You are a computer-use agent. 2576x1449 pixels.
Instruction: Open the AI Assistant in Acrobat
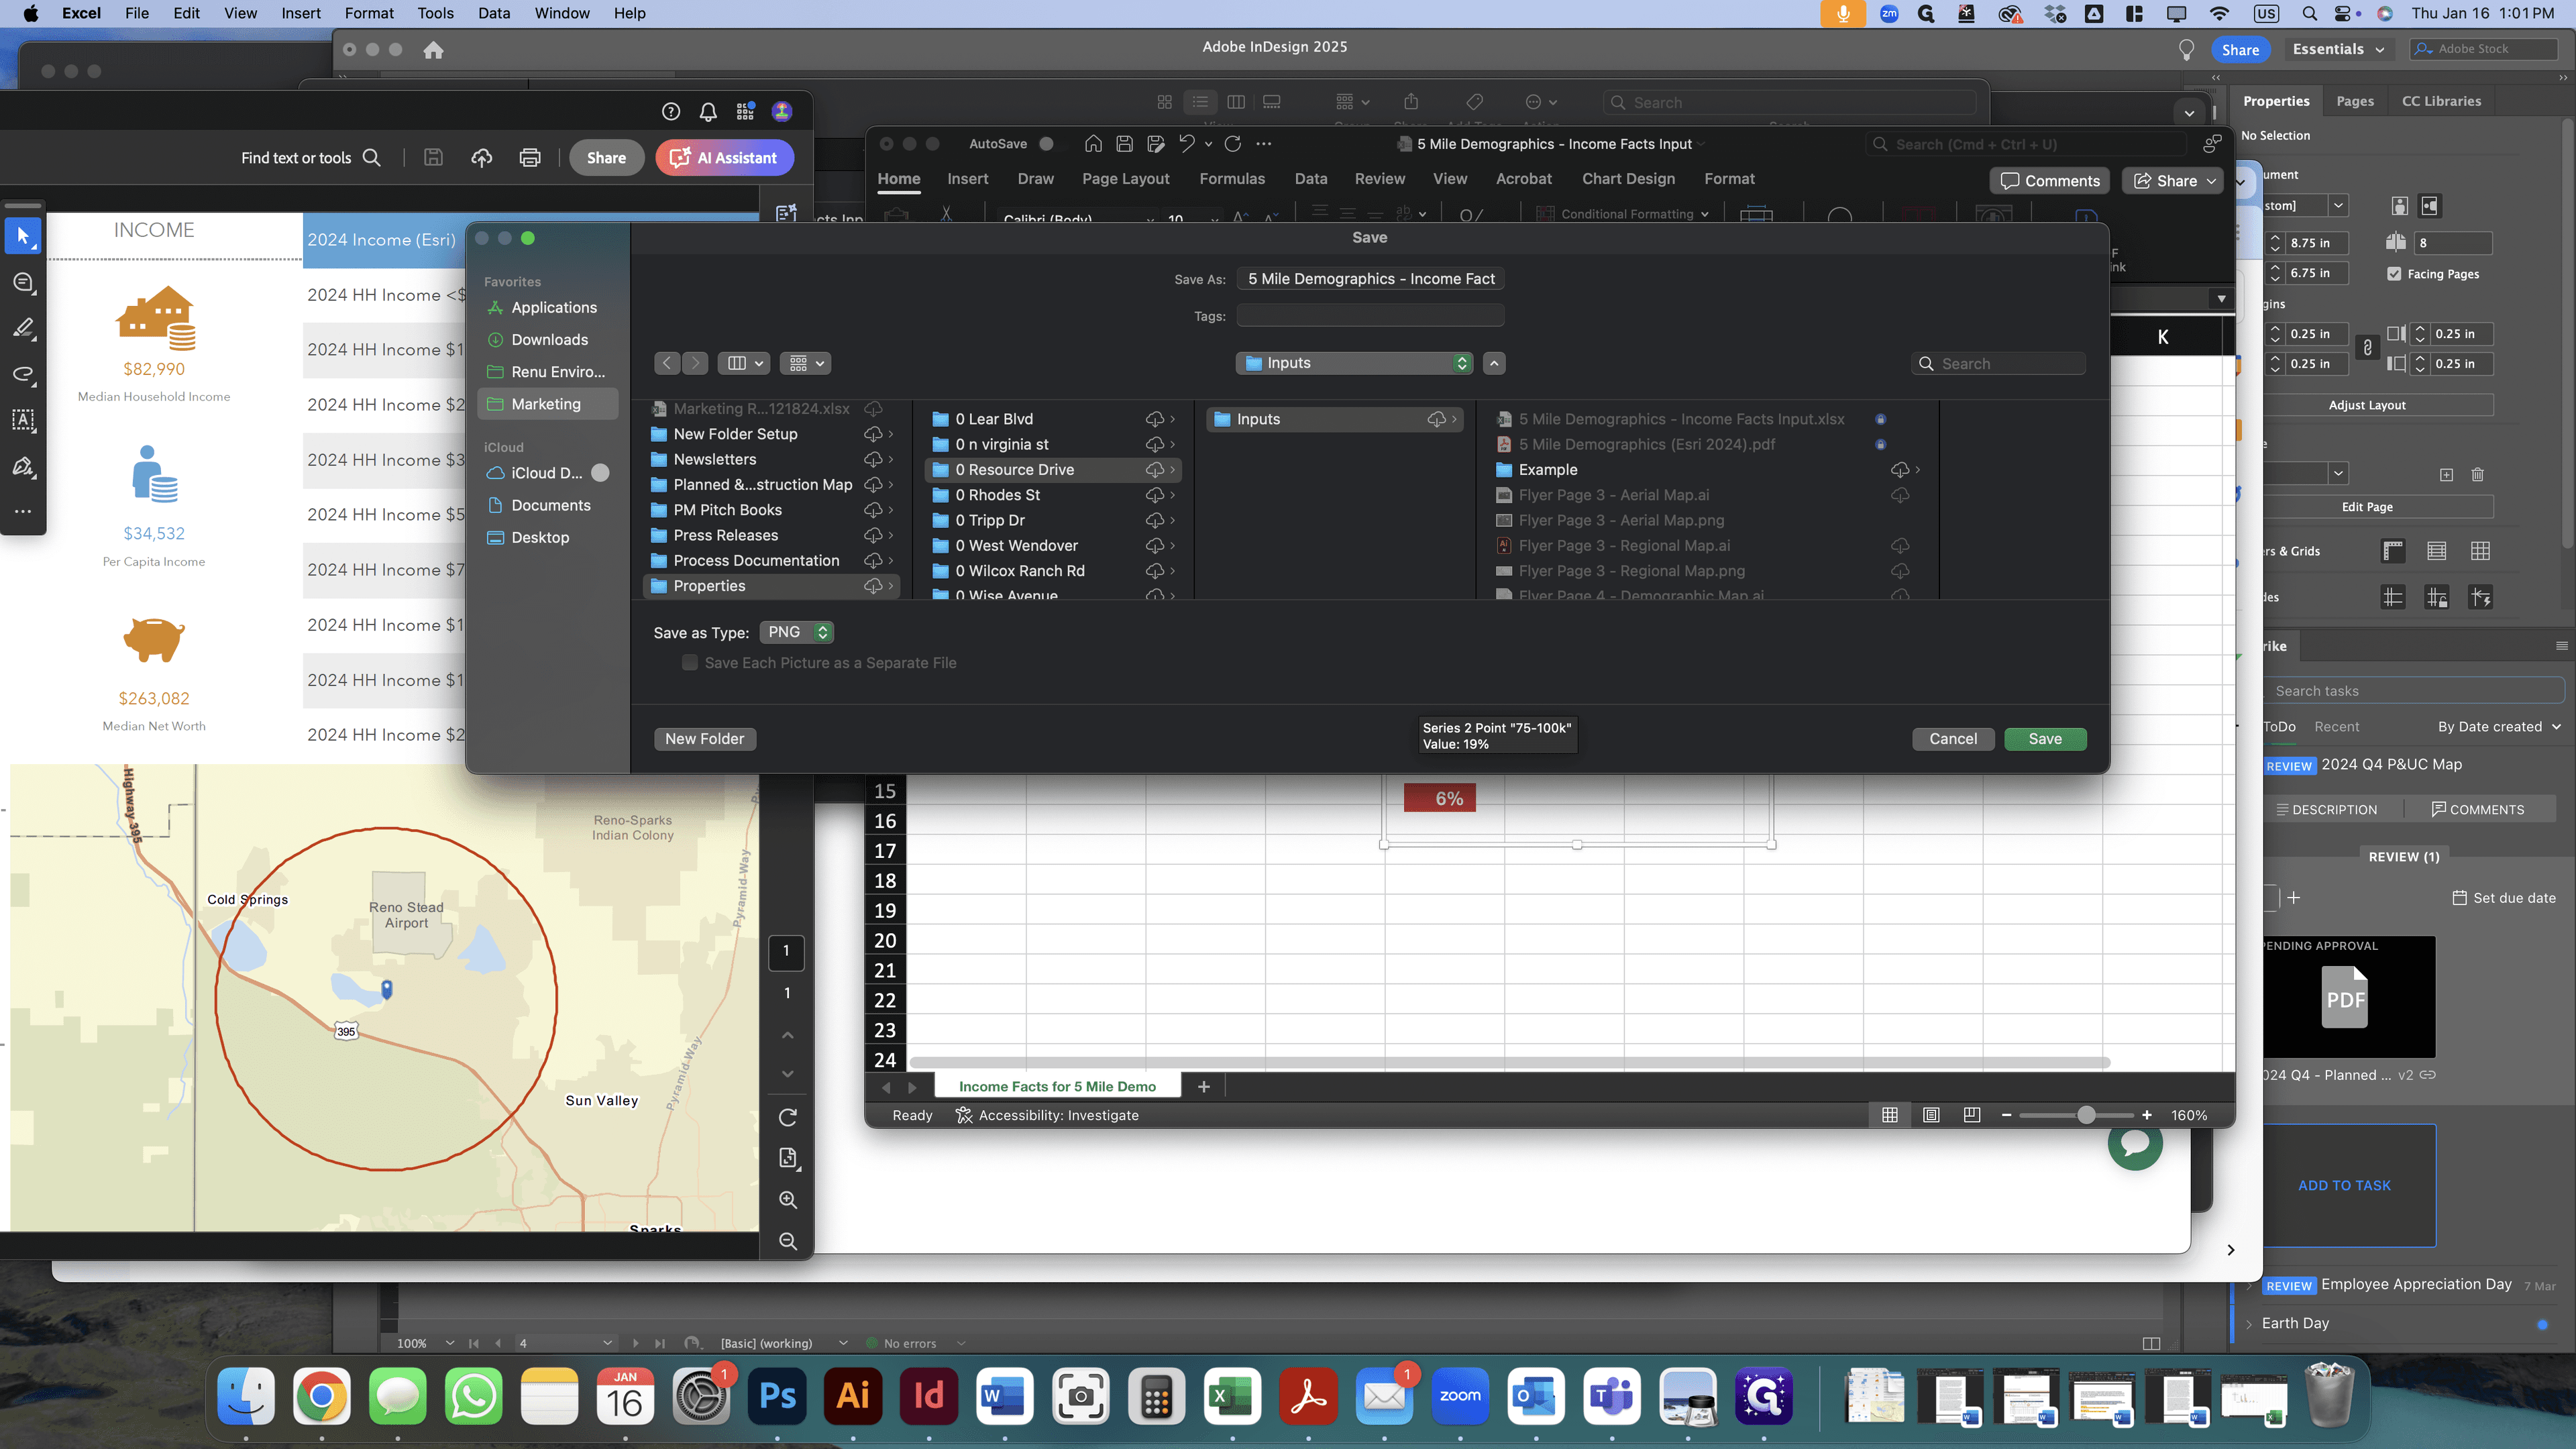tap(724, 157)
